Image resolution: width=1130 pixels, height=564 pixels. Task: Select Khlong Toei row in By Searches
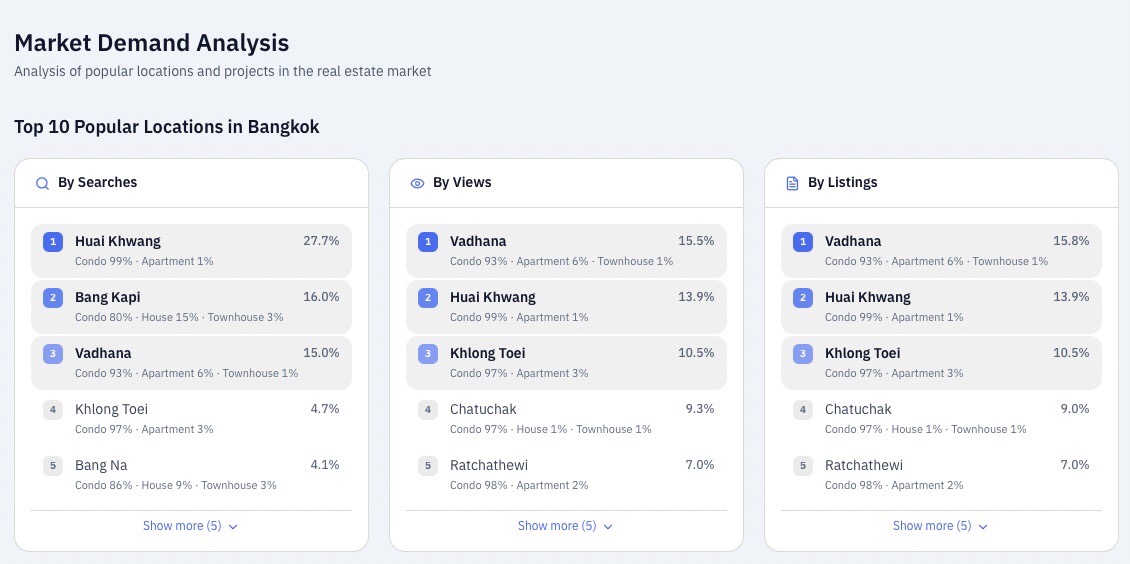pos(191,418)
